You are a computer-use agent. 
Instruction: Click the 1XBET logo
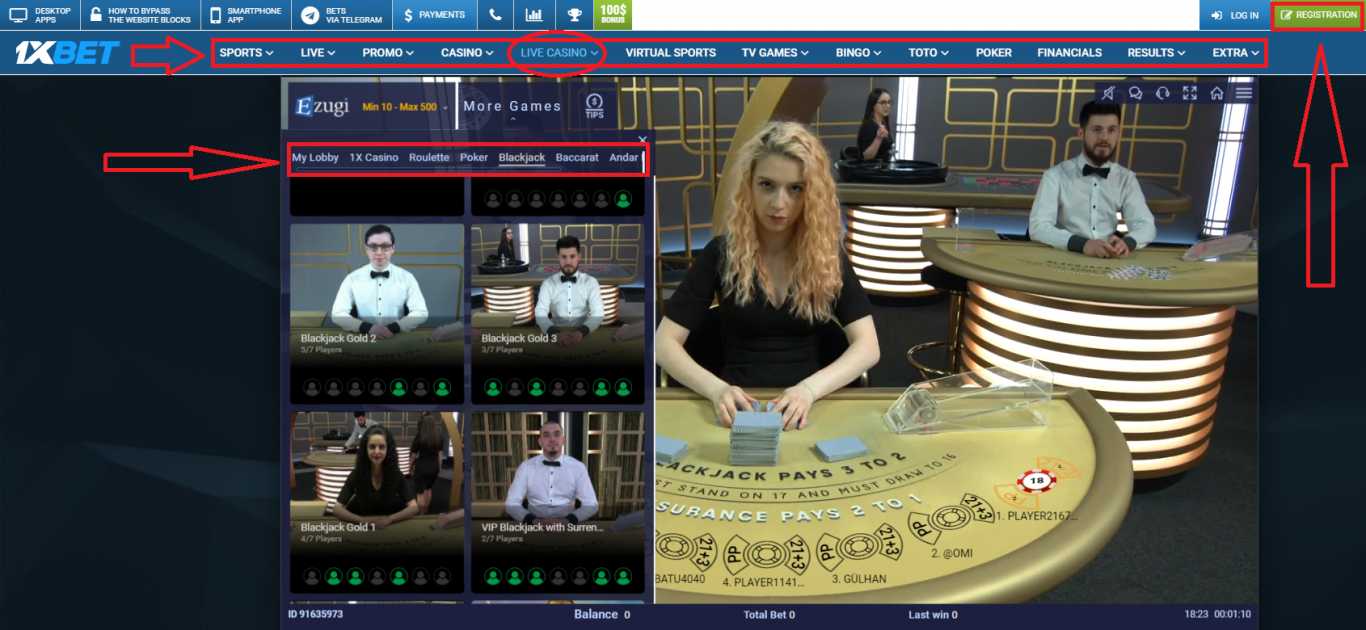[x=67, y=53]
